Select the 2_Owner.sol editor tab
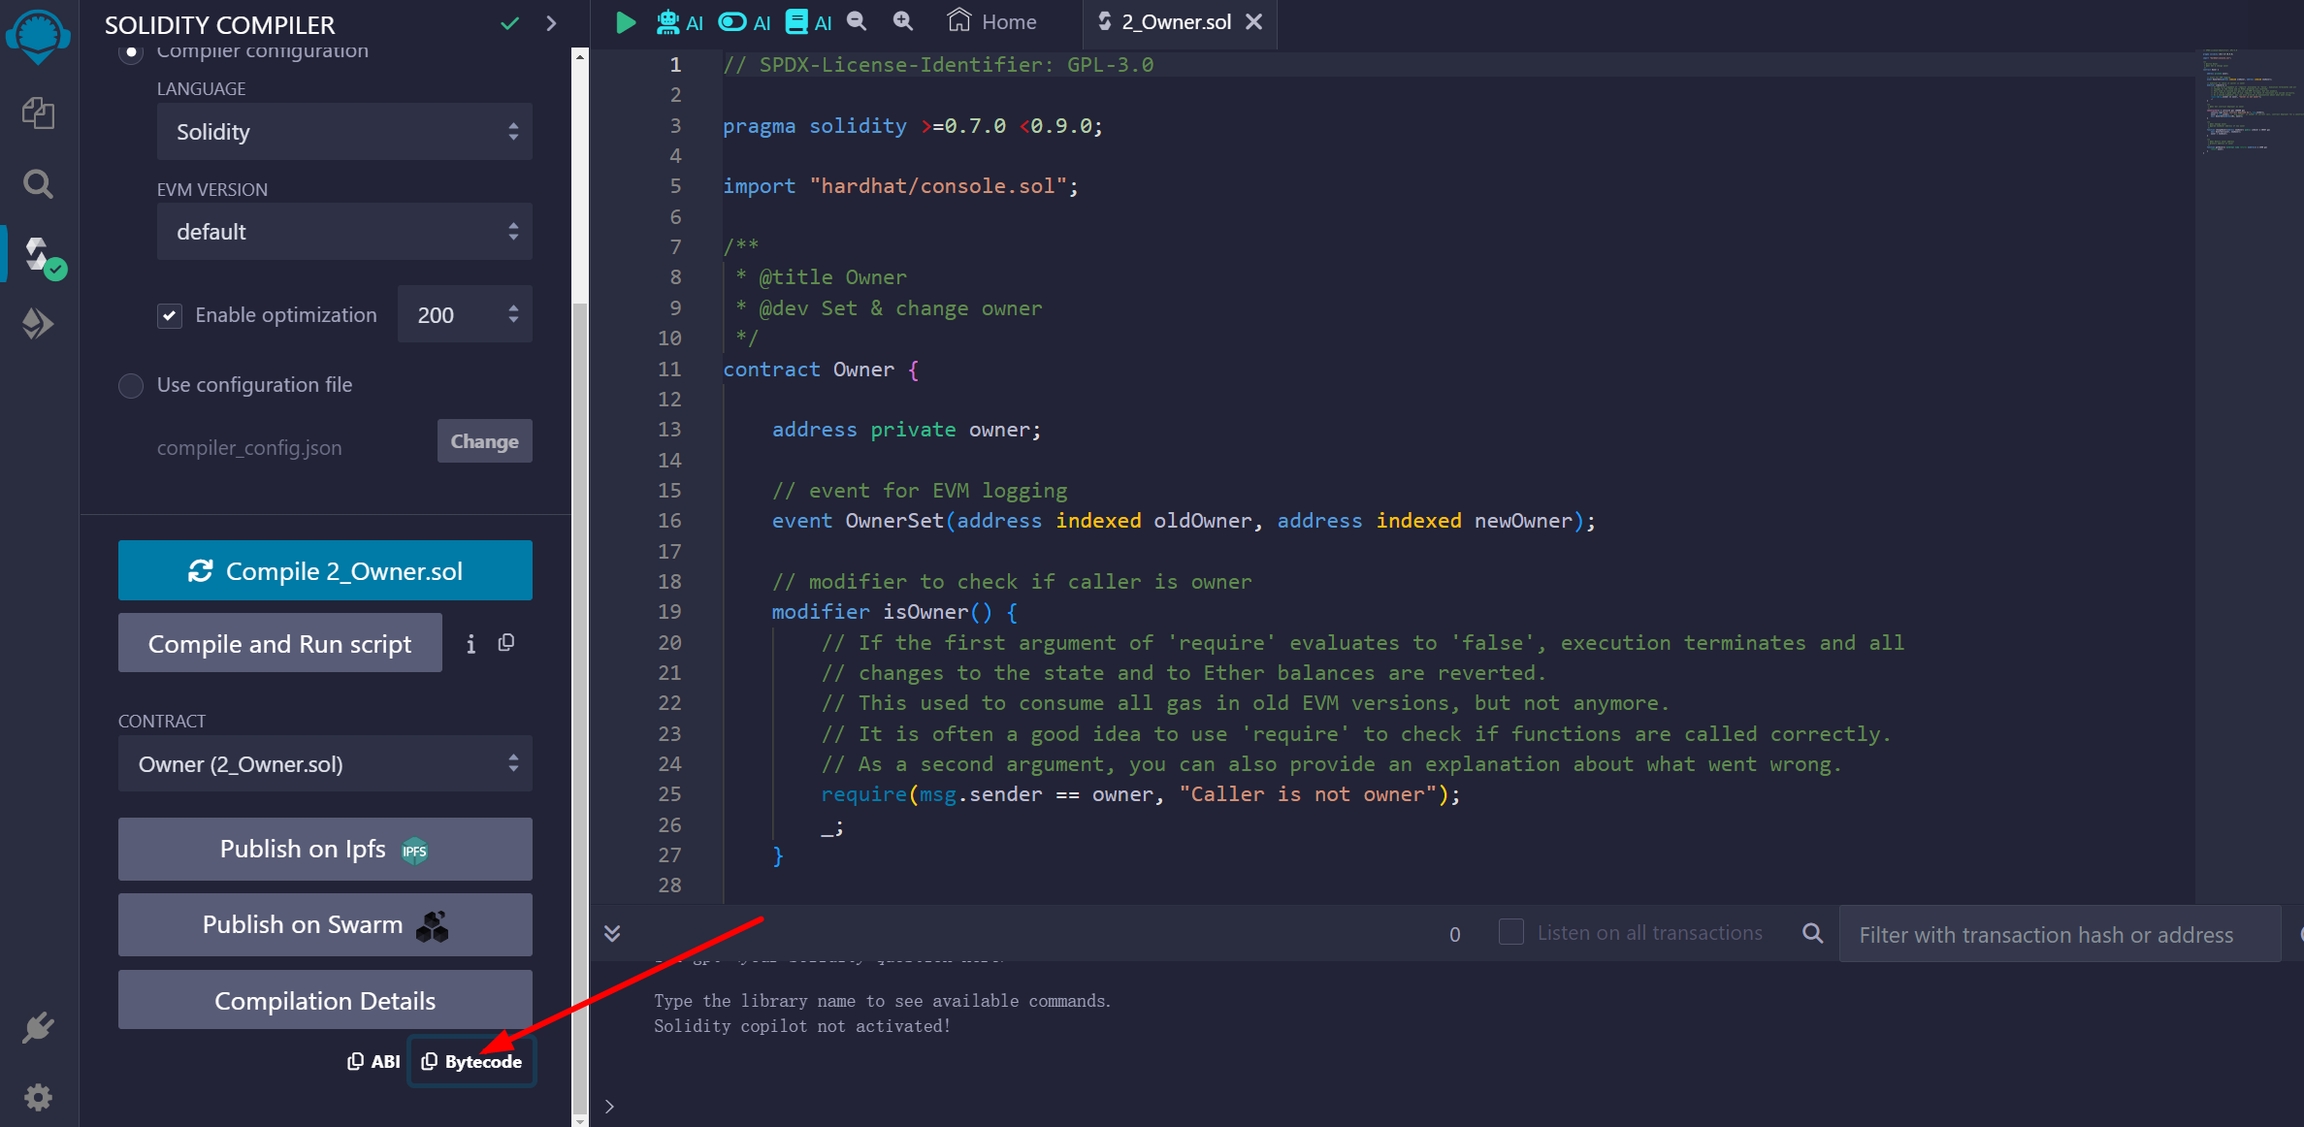The image size is (2304, 1127). pyautogui.click(x=1174, y=22)
